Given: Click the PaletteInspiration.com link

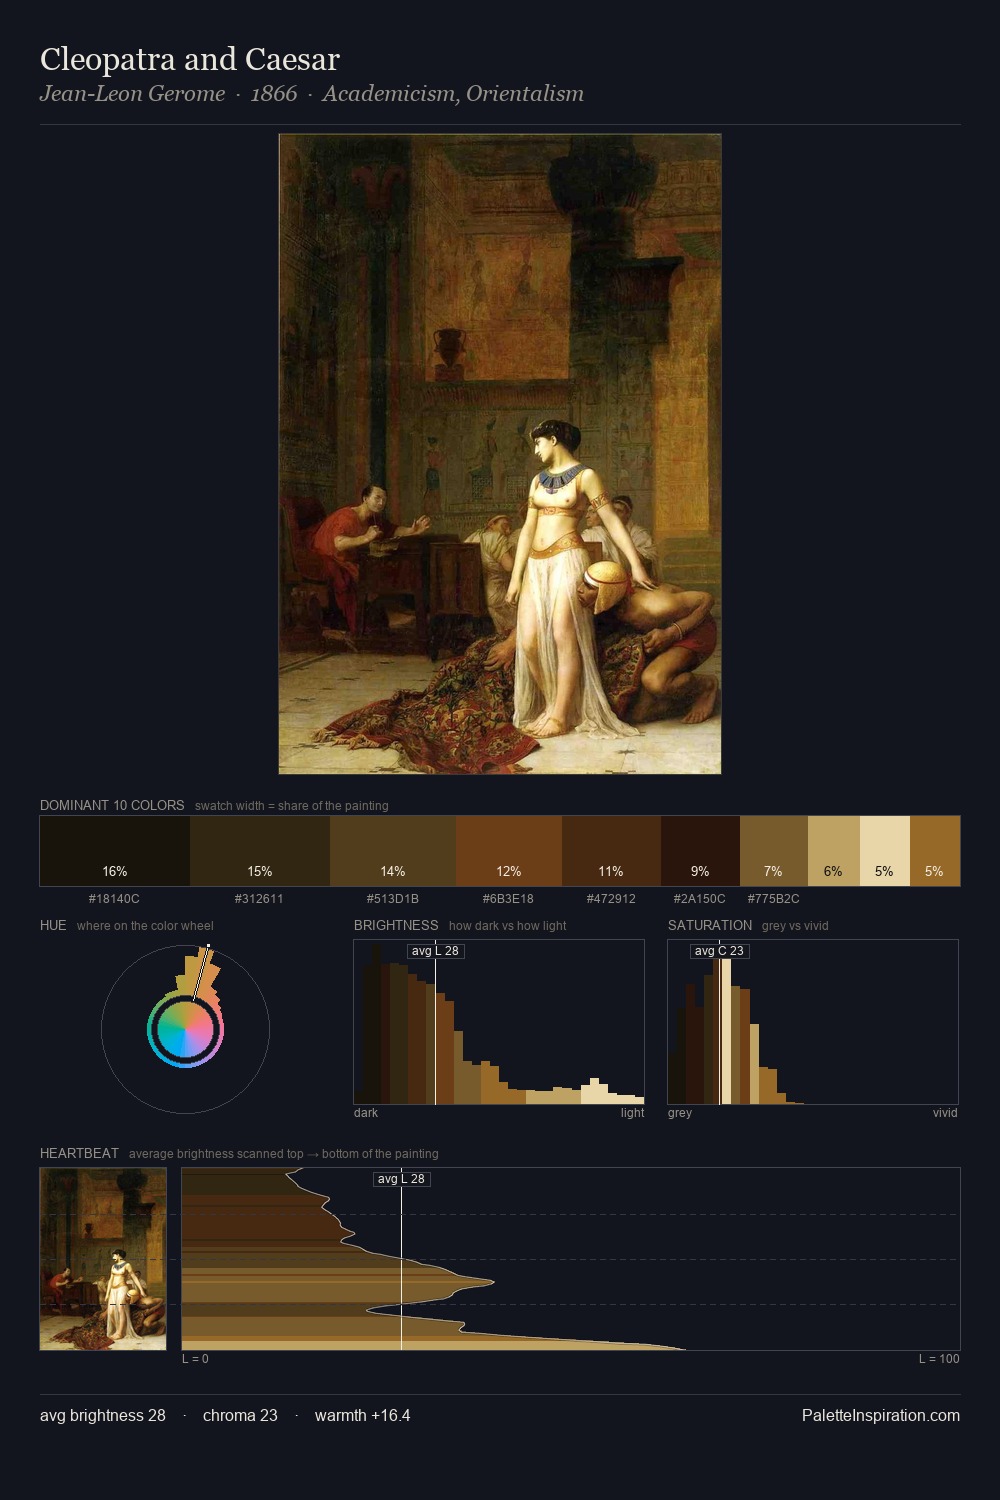Looking at the screenshot, I should point(881,1416).
